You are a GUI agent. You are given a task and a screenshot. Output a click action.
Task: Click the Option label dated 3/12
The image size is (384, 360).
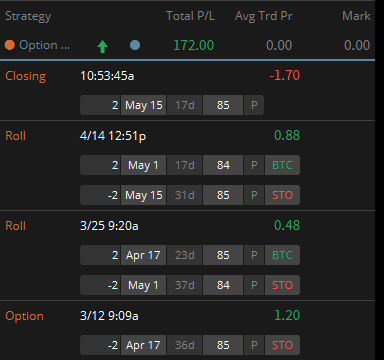24,316
